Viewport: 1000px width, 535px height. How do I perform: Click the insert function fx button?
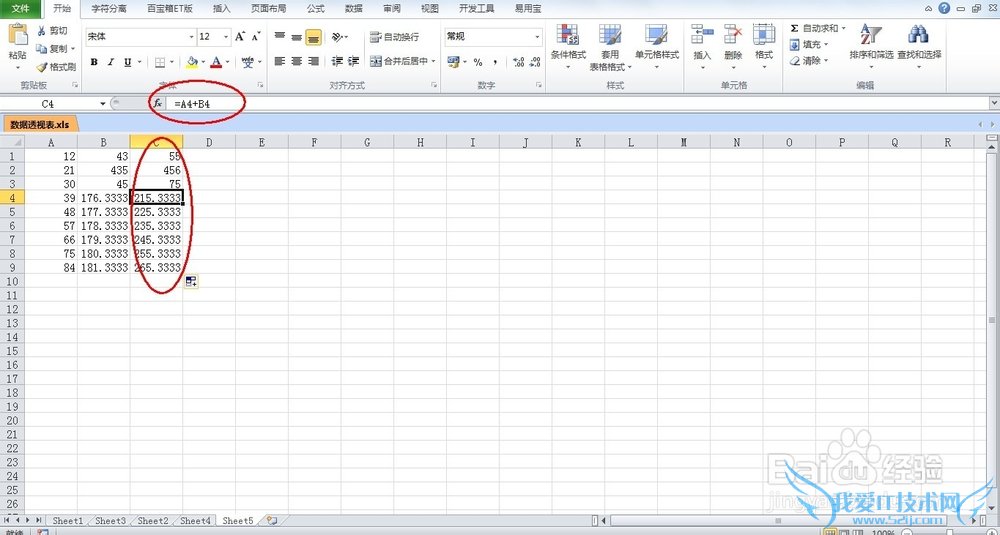tap(158, 103)
